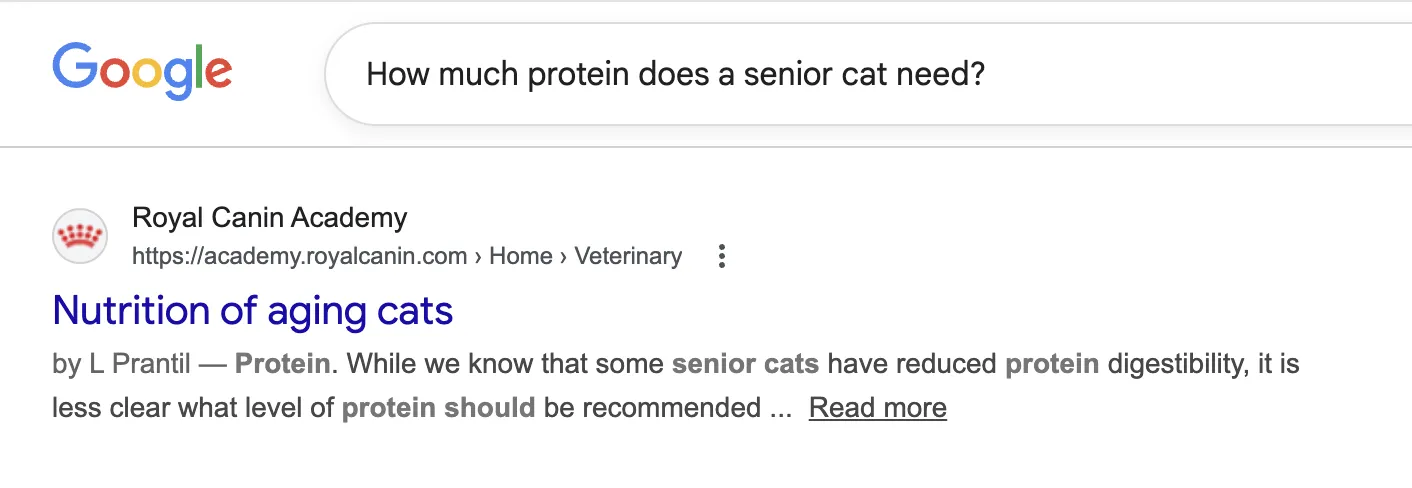1412x488 pixels.
Task: Click bold "protein should" in the snippet
Action: click(x=438, y=408)
